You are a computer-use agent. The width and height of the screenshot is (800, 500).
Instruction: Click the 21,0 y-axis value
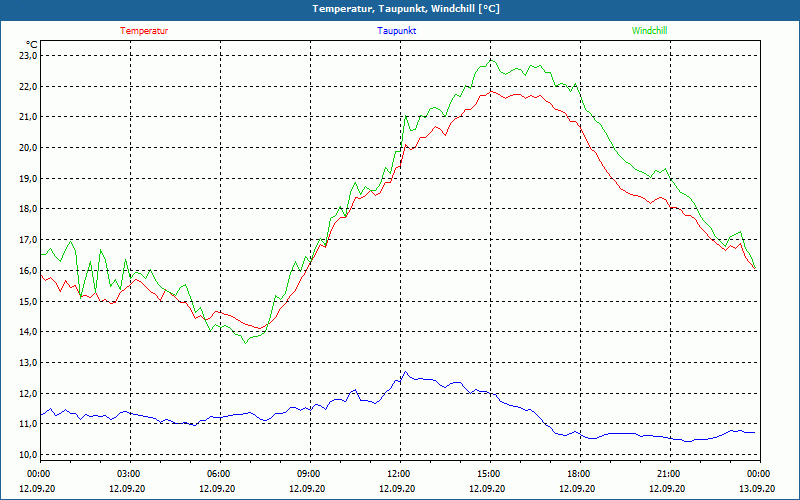(28, 117)
